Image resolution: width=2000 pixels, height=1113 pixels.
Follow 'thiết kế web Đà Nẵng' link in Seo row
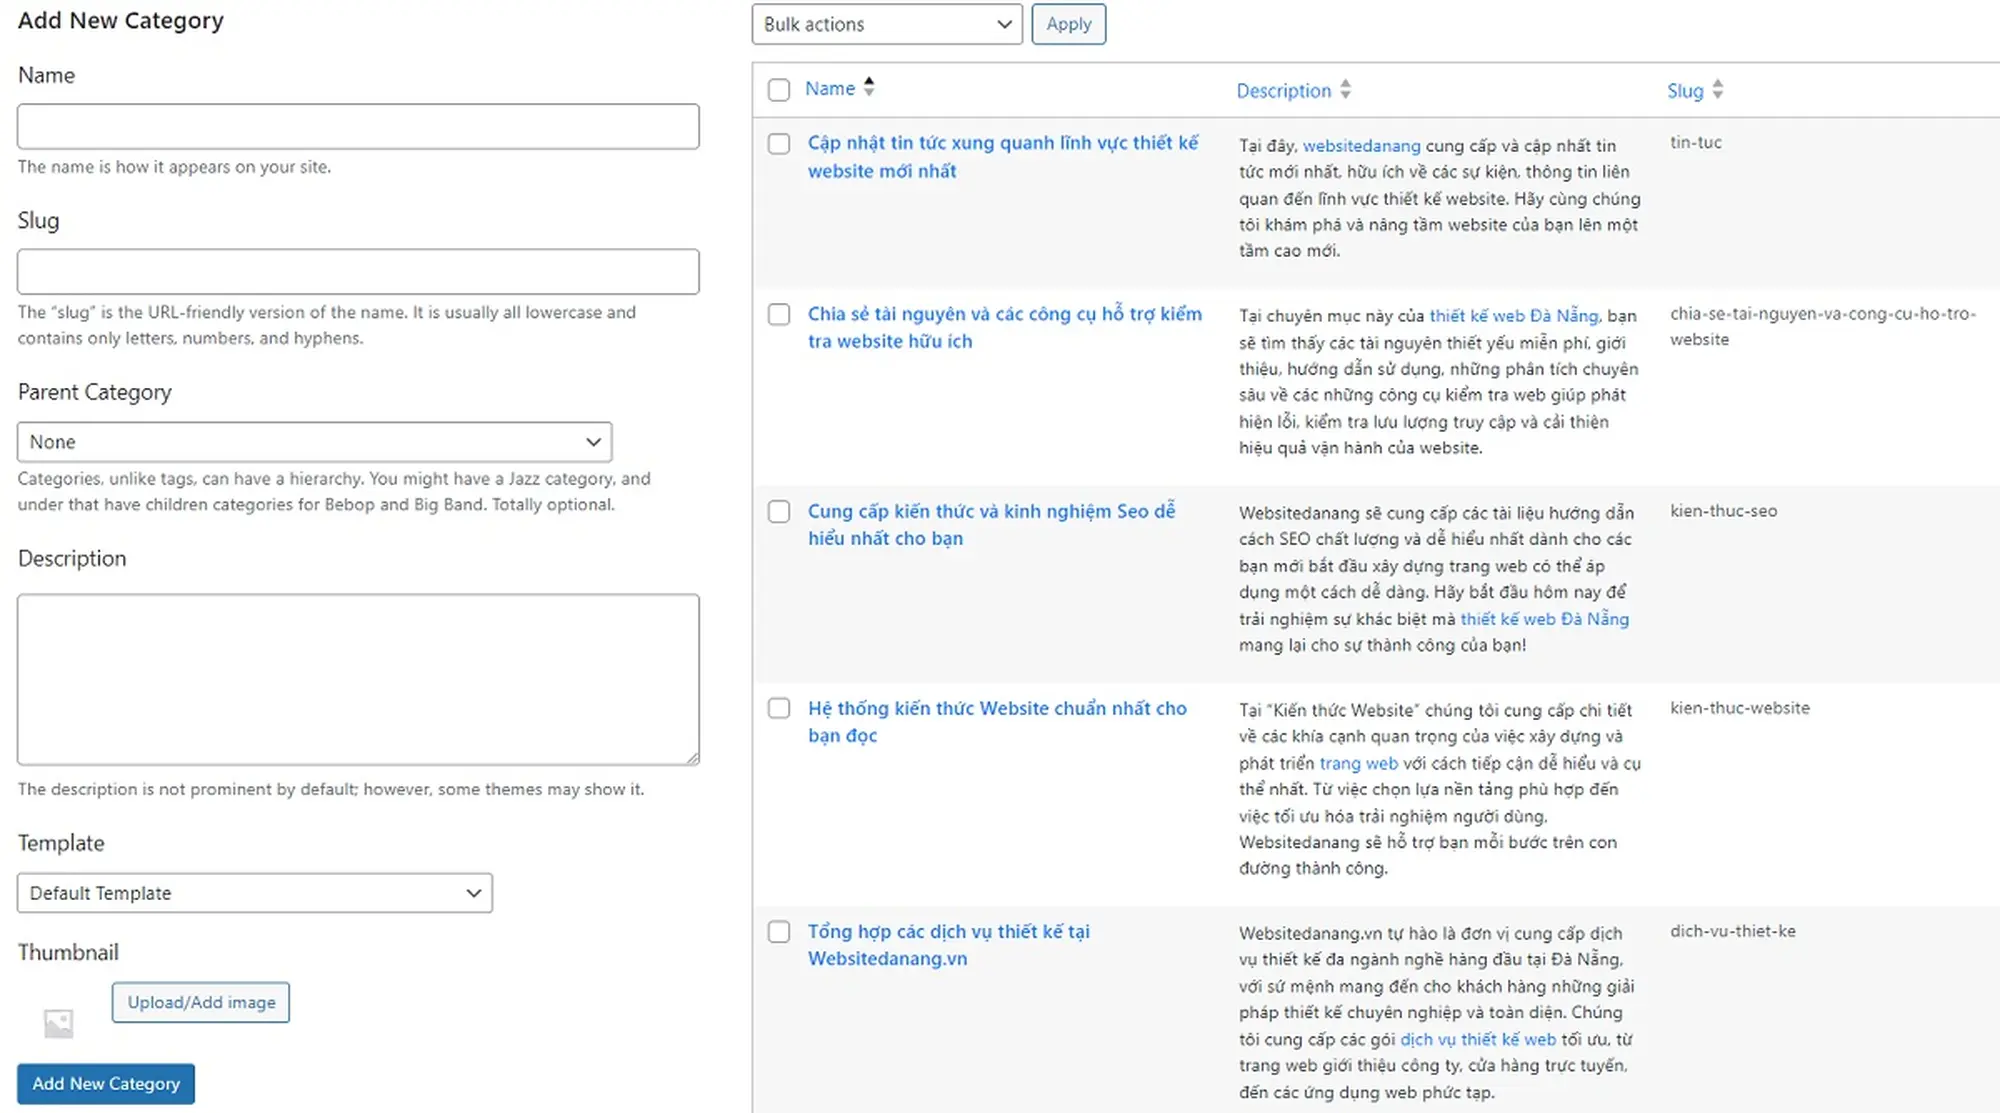click(x=1545, y=619)
